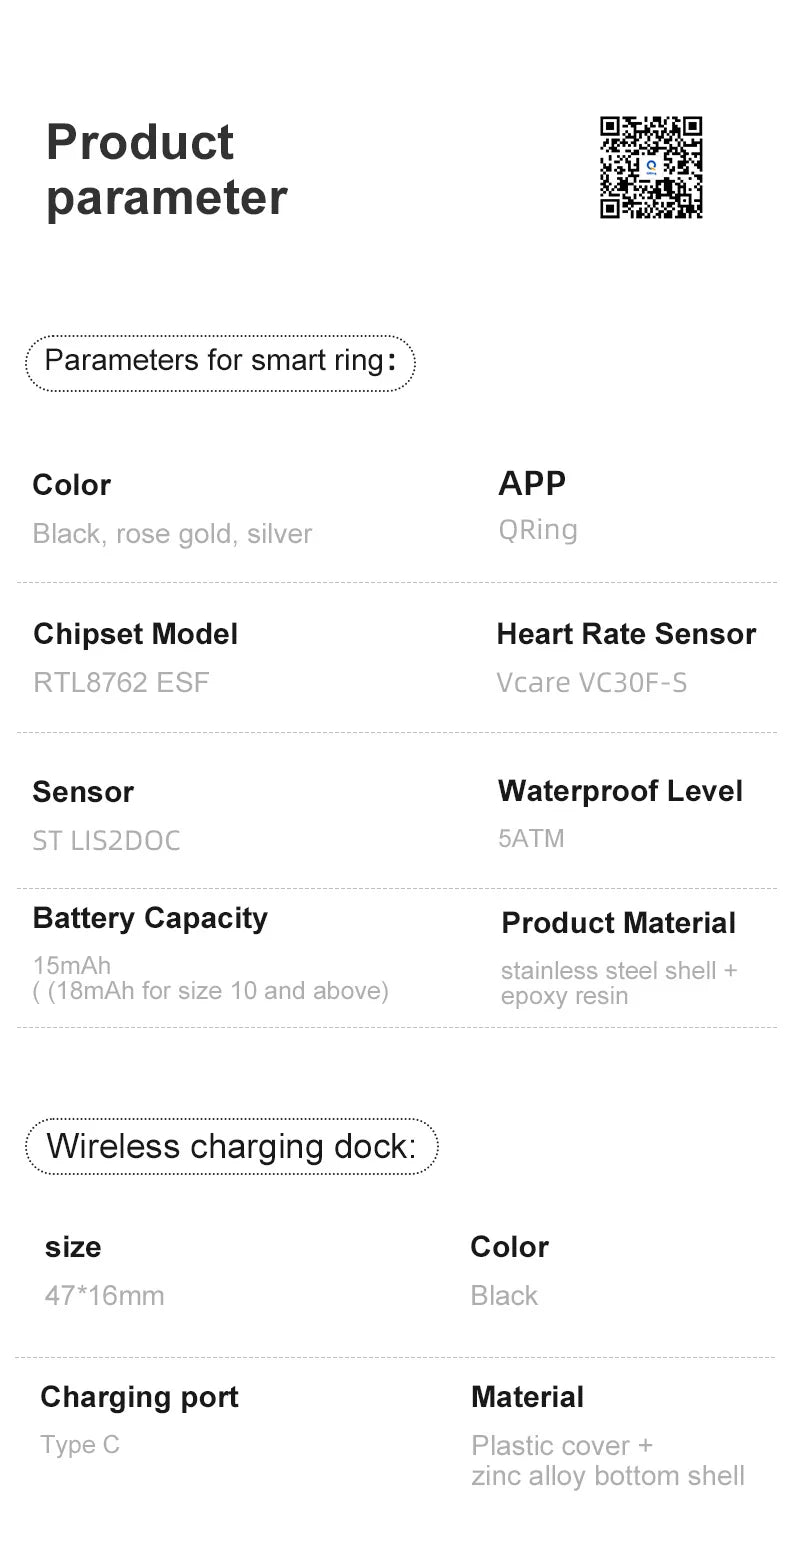This screenshot has height=1555, width=800.
Task: Click the Waterproof Level heading
Action: pyautogui.click(x=620, y=791)
